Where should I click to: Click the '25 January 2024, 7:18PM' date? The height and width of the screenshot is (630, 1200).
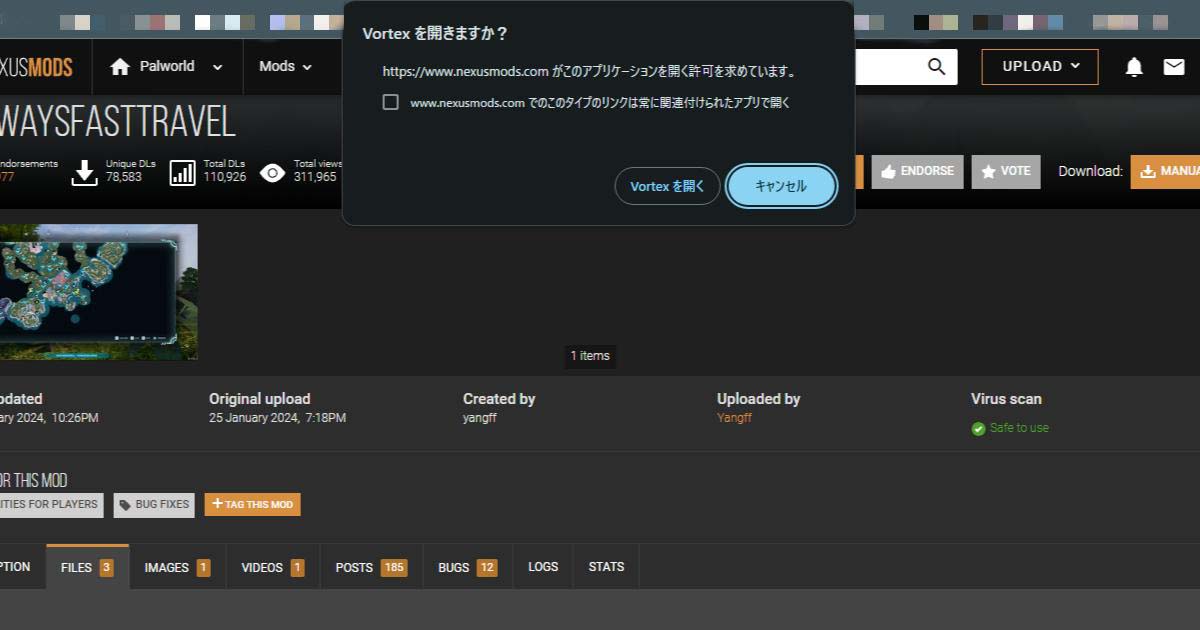(277, 418)
